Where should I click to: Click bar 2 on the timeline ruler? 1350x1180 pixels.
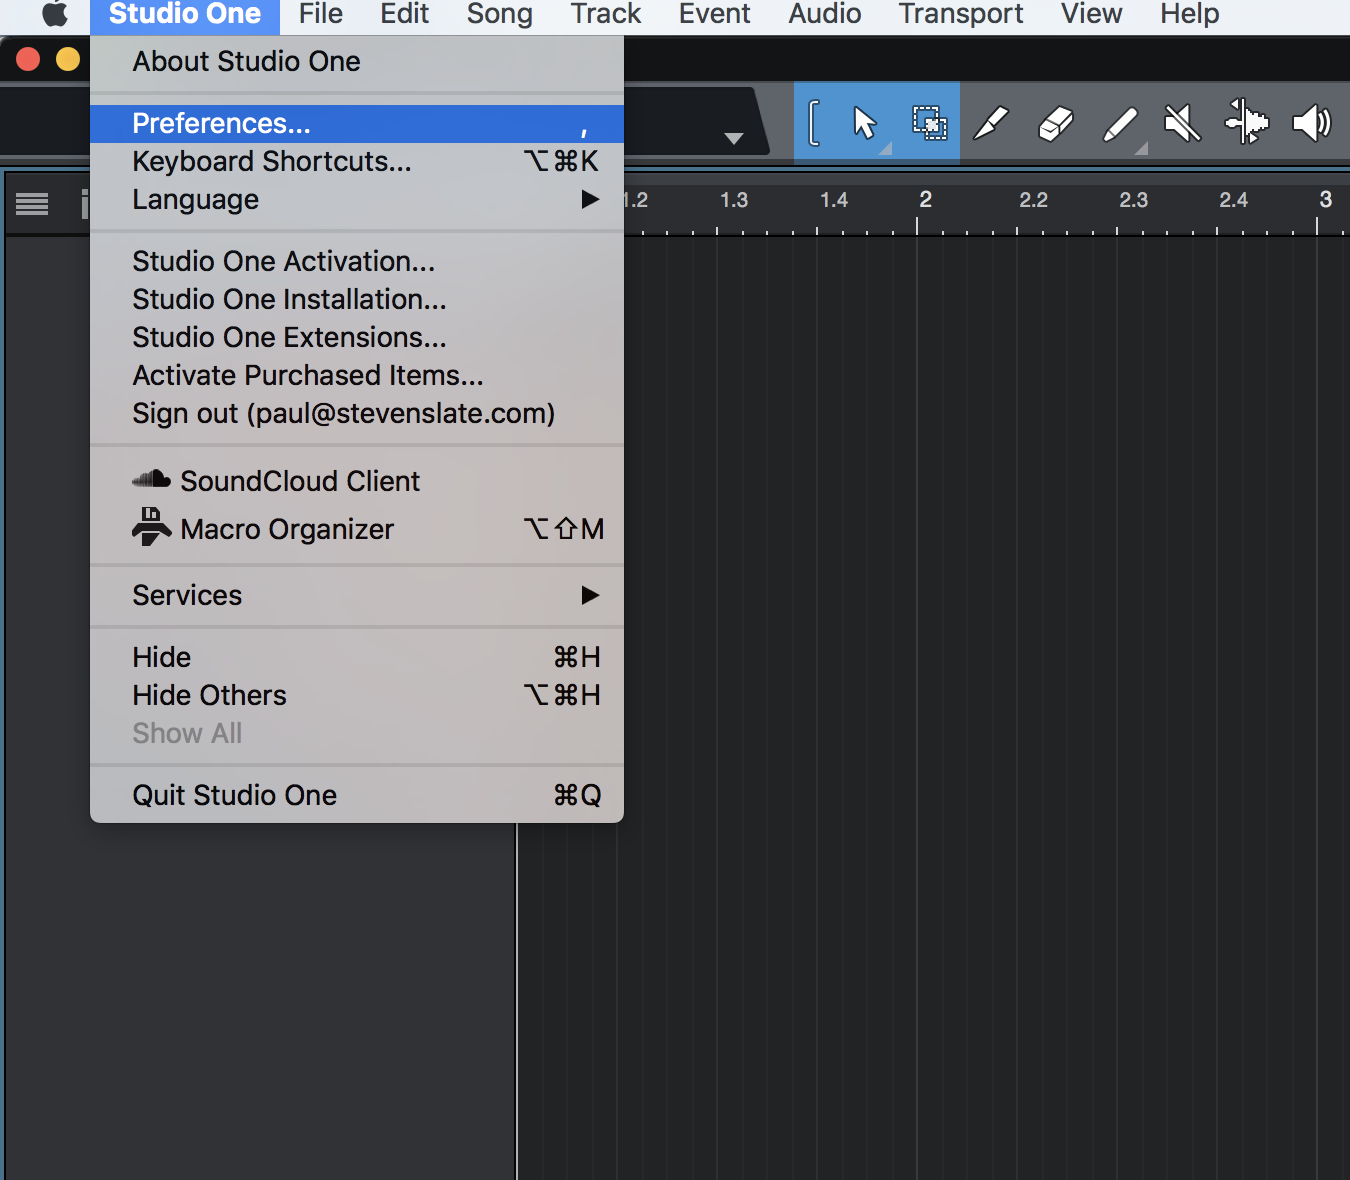pyautogui.click(x=925, y=200)
